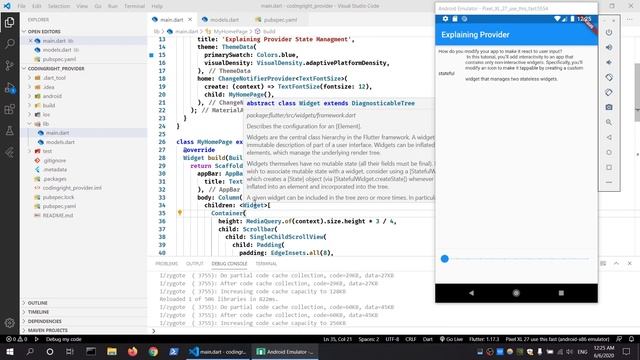Click the Flutter 1.17.3 version in status bar
The height and width of the screenshot is (360, 640).
pyautogui.click(x=484, y=339)
